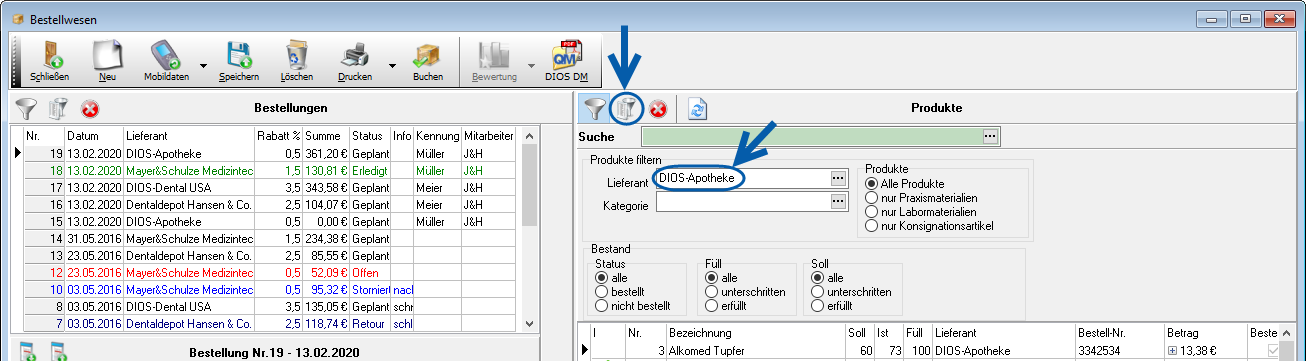Click the Suche field ellipsis button

point(990,136)
